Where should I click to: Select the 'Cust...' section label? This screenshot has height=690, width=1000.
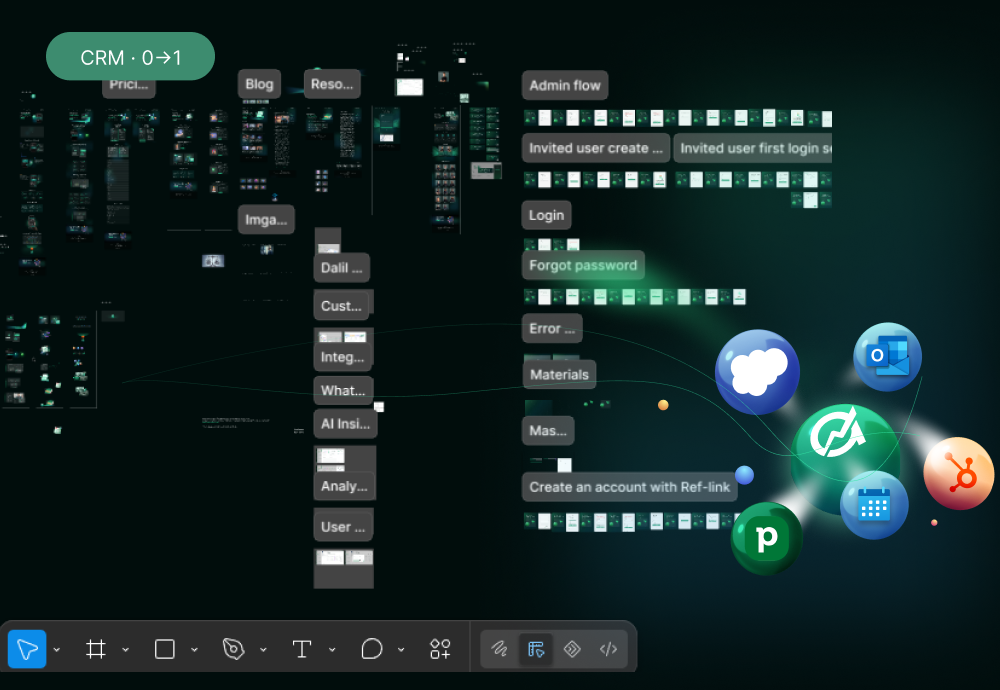tap(341, 305)
